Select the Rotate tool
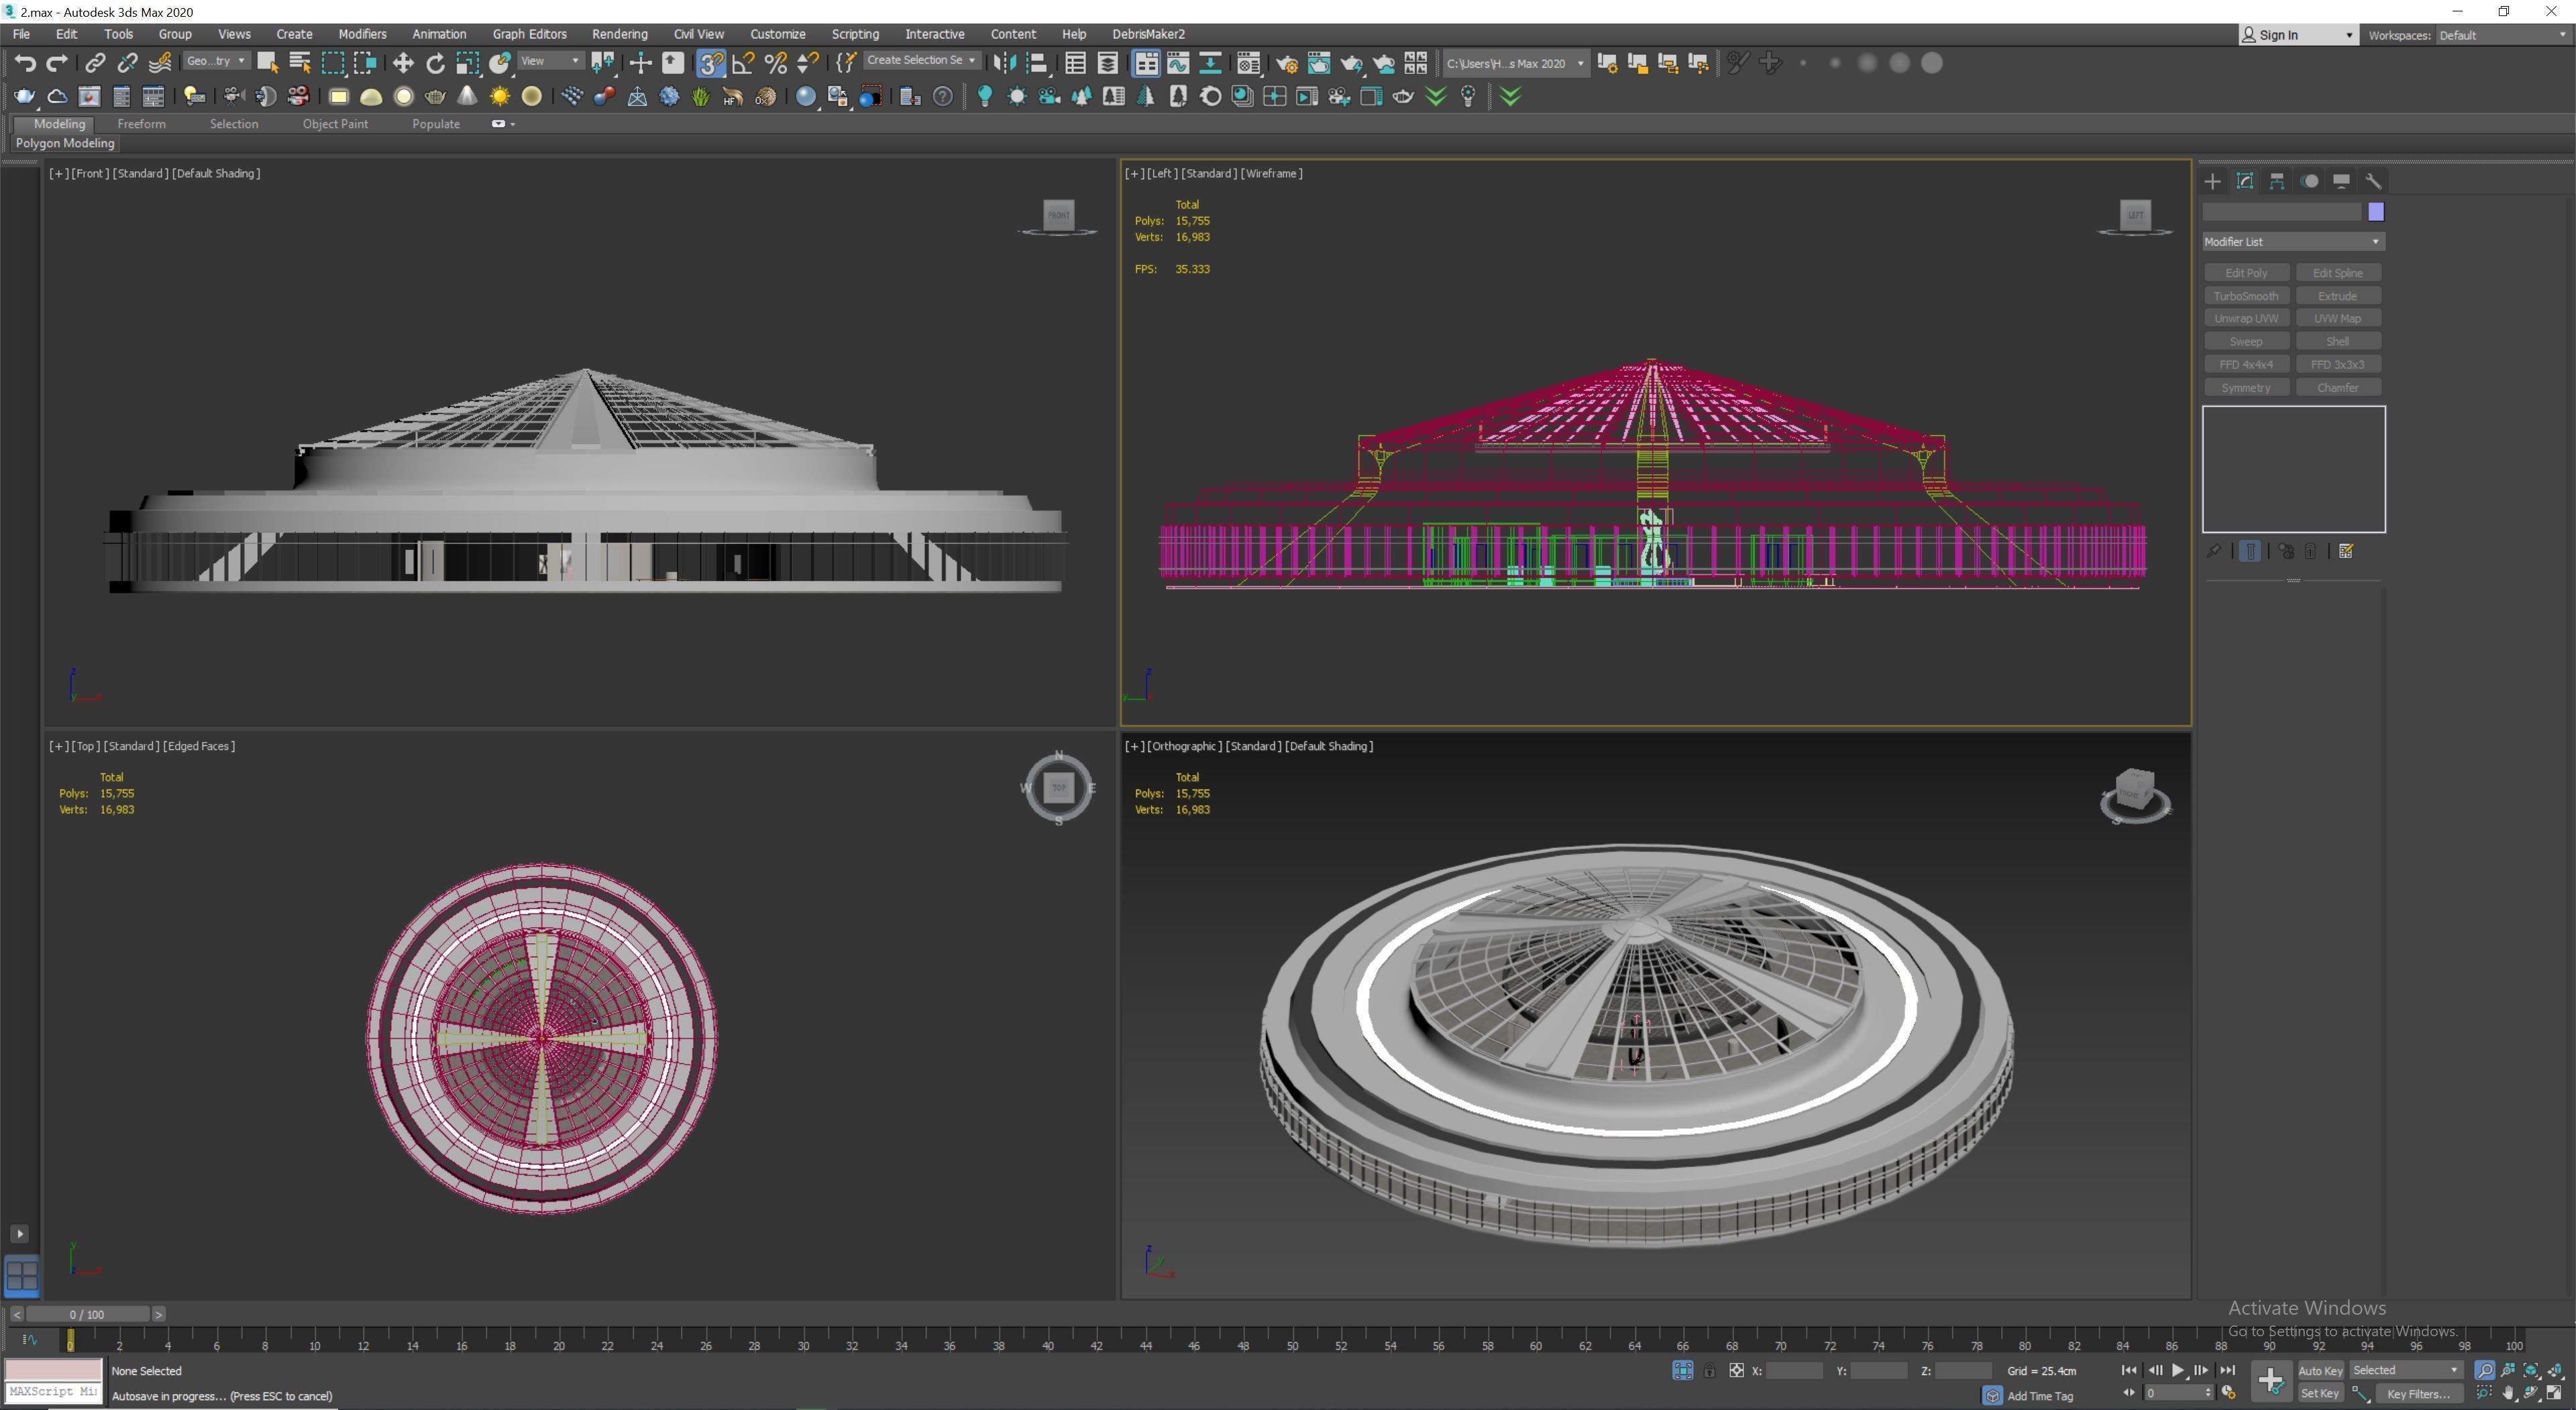This screenshot has height=1410, width=2576. click(435, 63)
